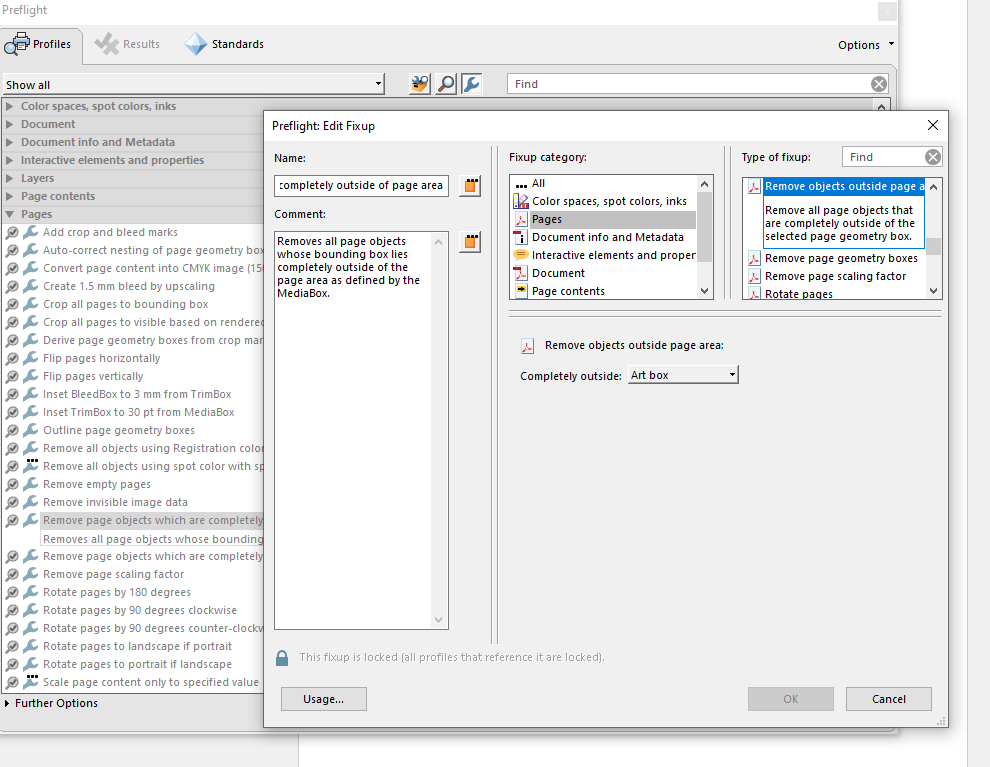Click wrench icon of Scale page content
Image resolution: width=990 pixels, height=767 pixels.
click(30, 682)
